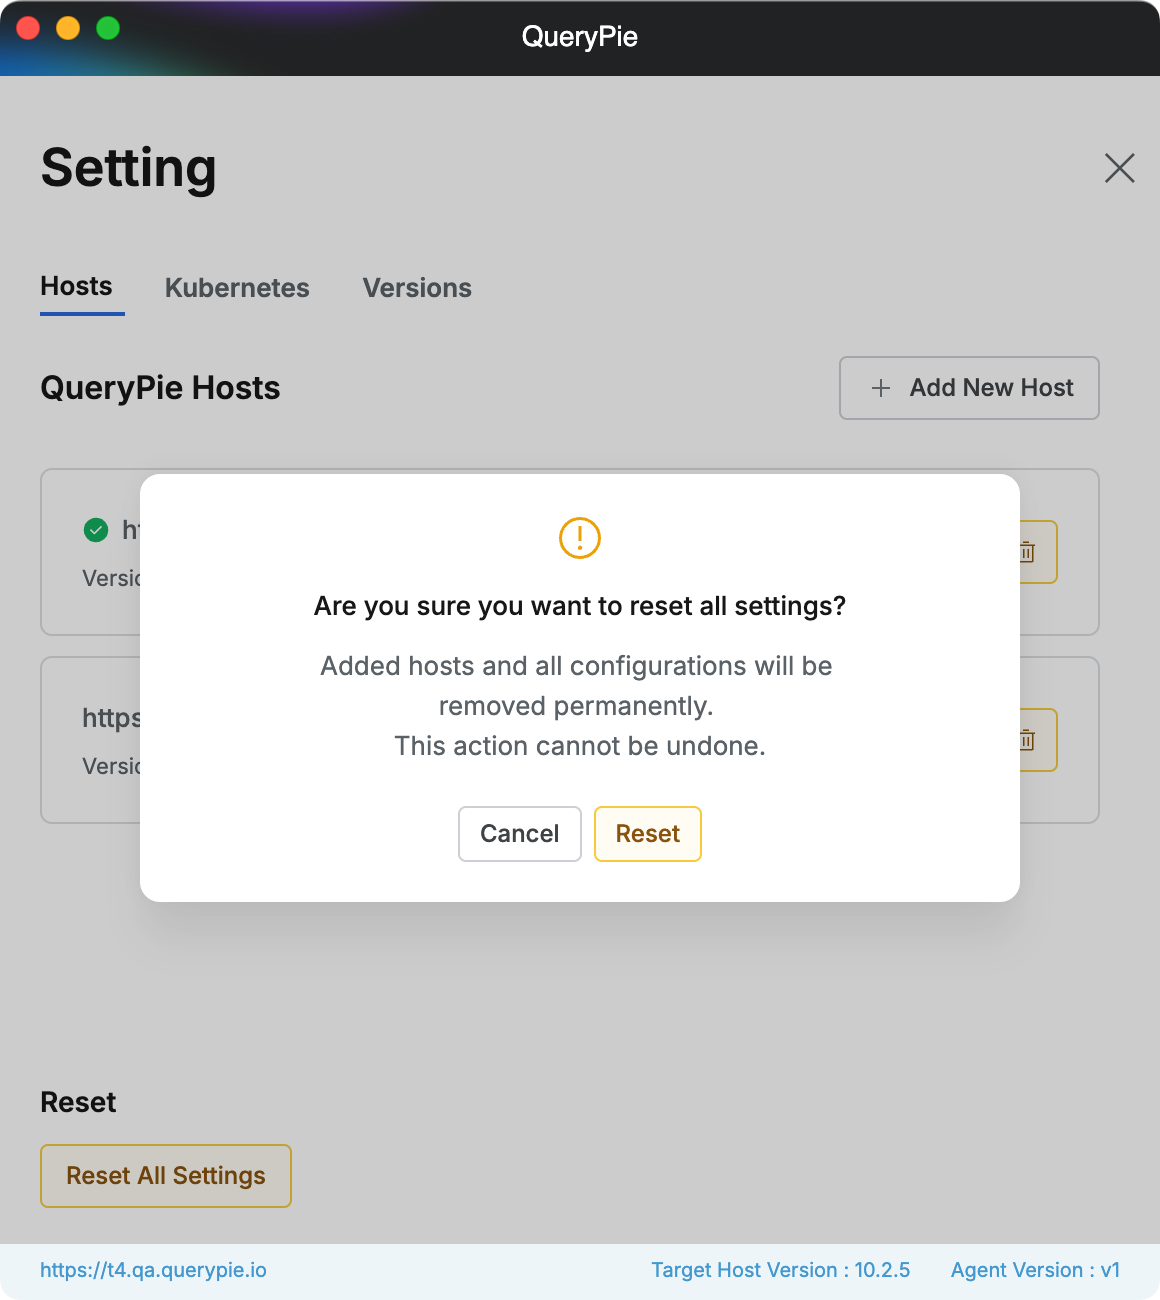1160x1300 pixels.
Task: Open the Kubernetes tab
Action: pos(237,288)
